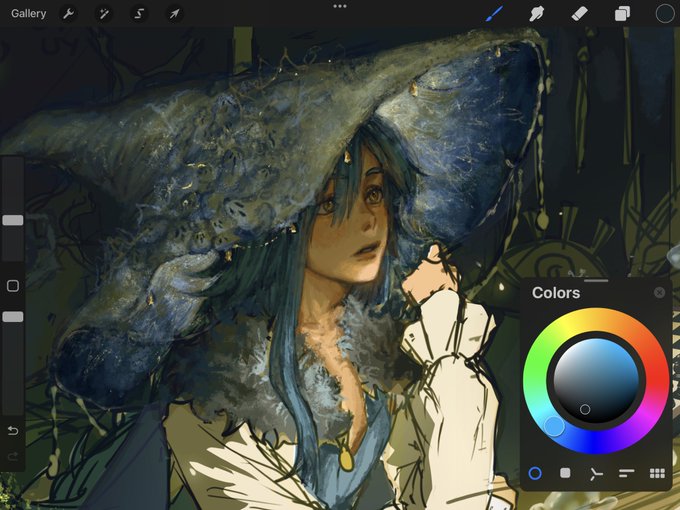Screen dimensions: 680x510
Task: Tap the square modify button on sidebar
Action: 13,286
